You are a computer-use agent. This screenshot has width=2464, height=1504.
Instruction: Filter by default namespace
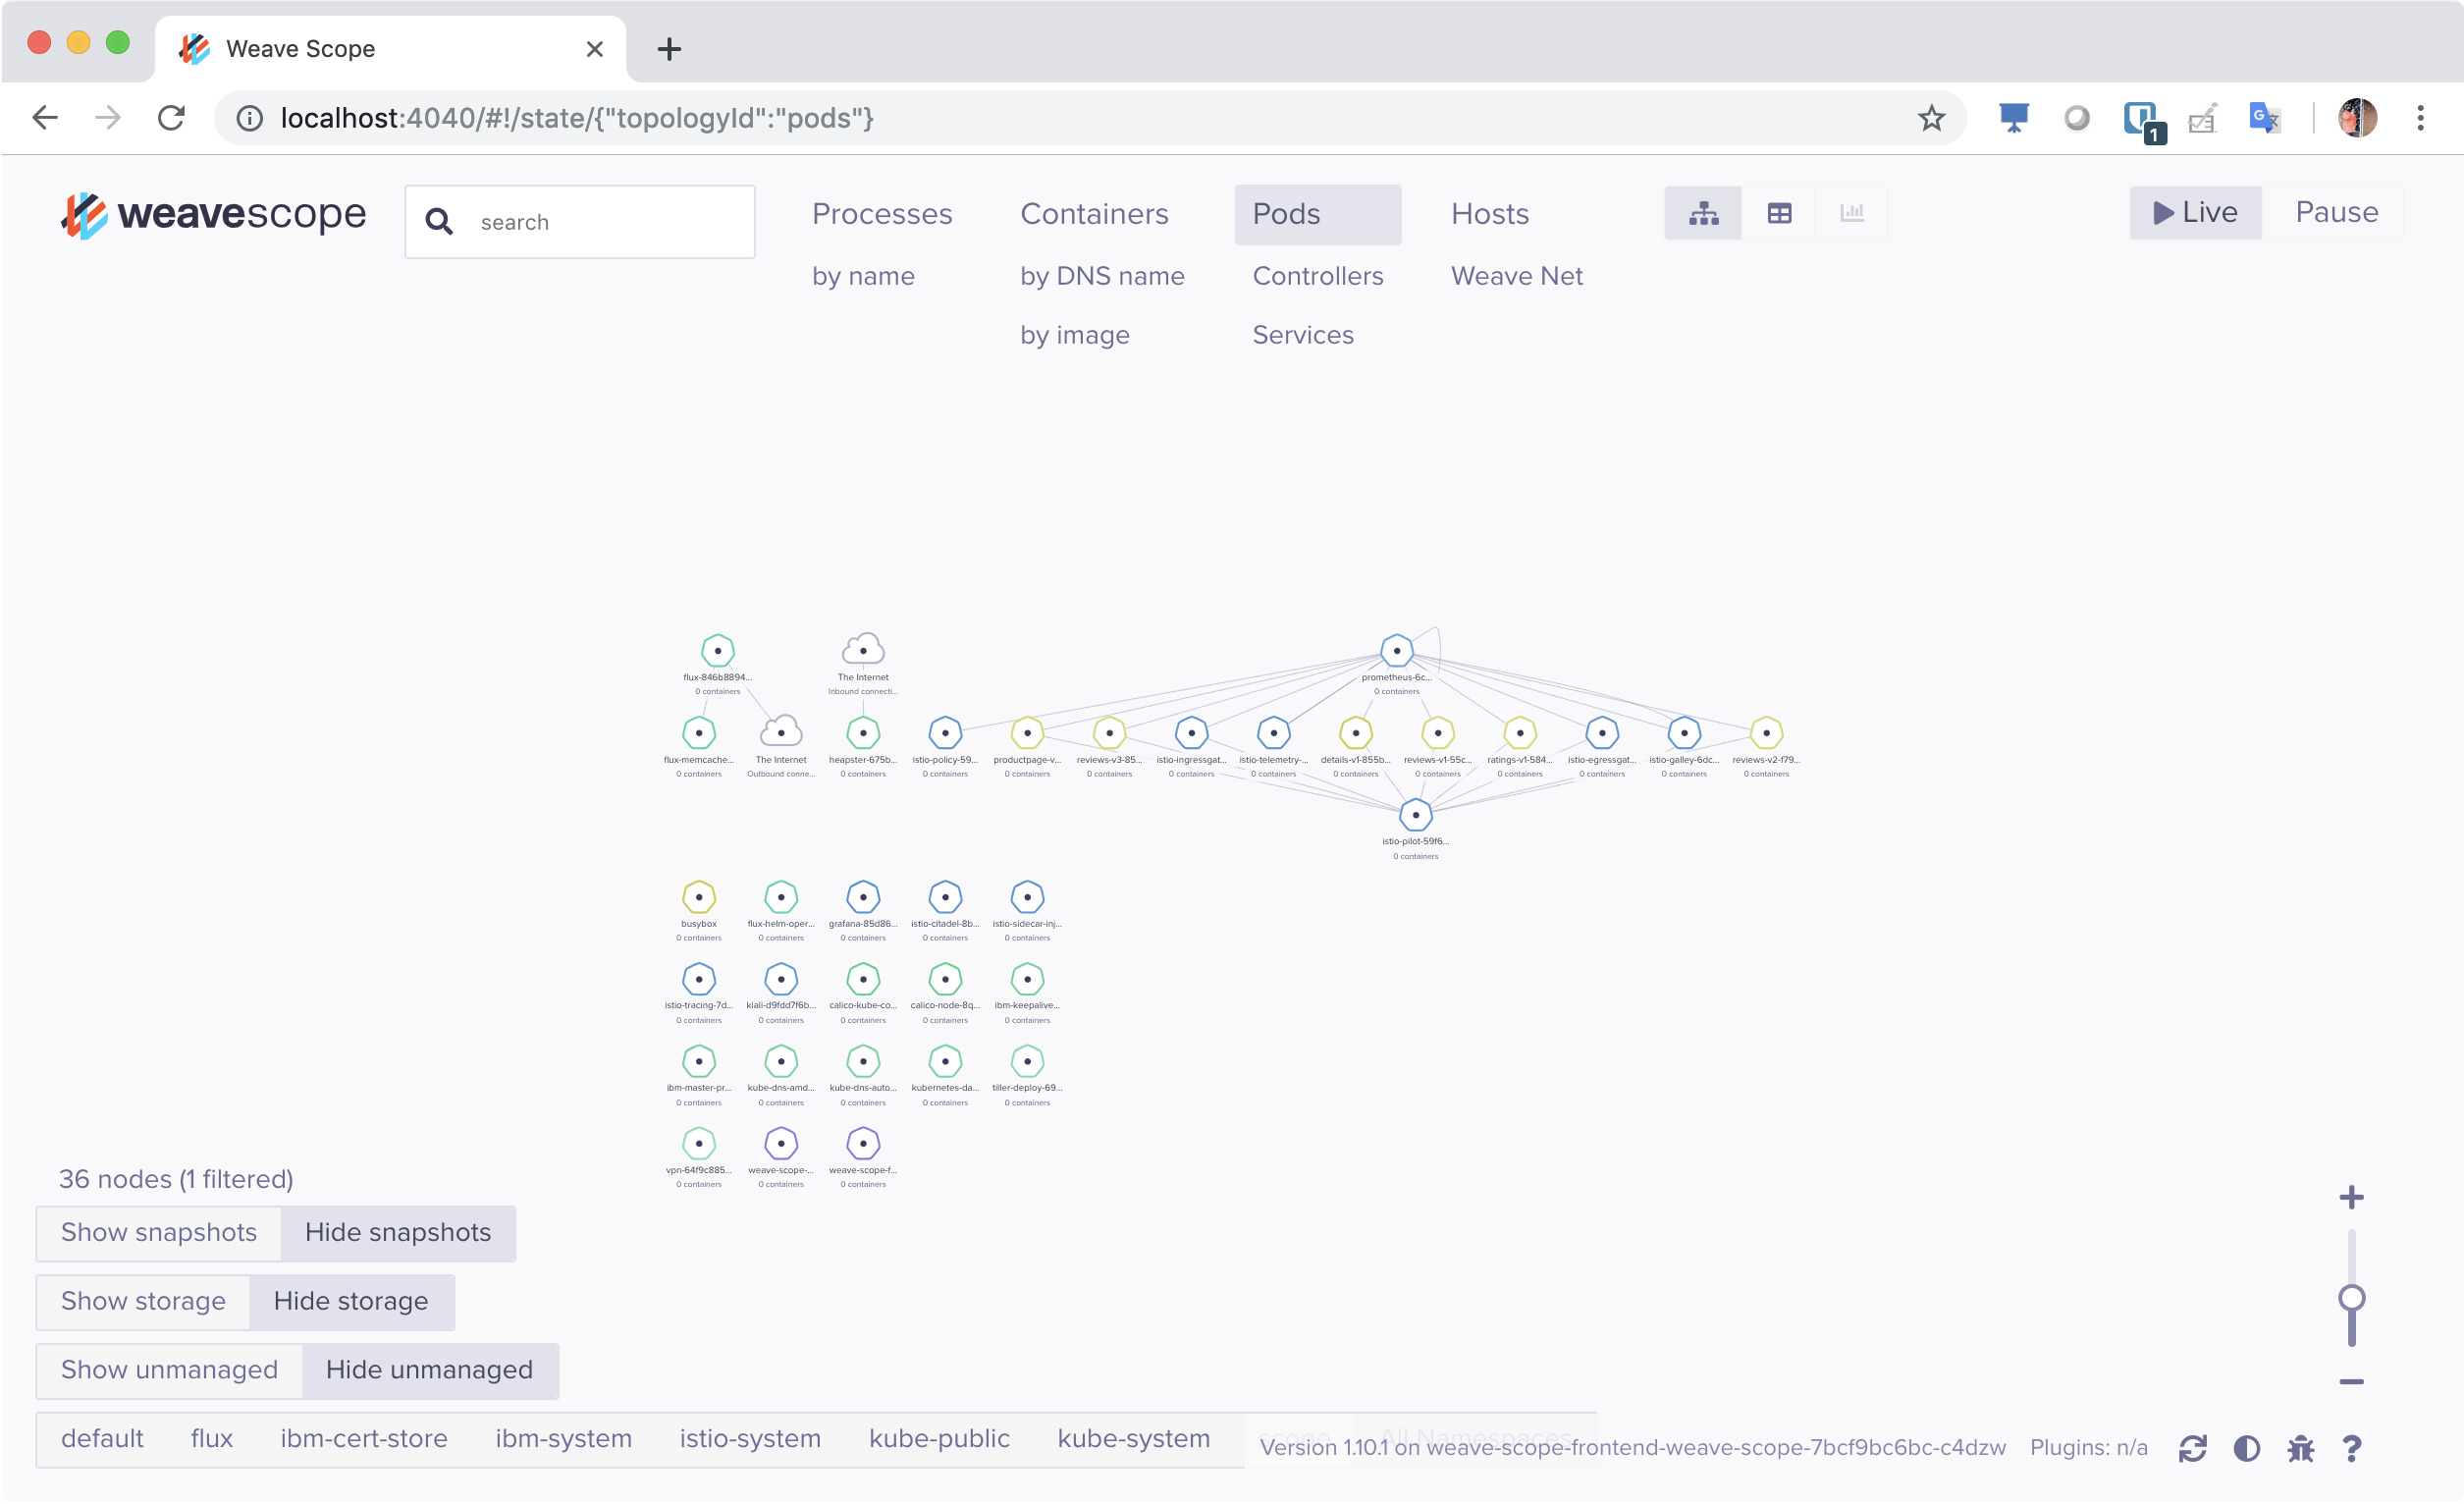102,1439
